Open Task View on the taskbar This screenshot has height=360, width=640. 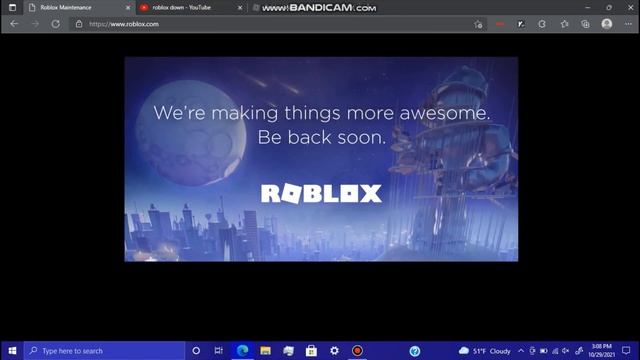coord(218,351)
